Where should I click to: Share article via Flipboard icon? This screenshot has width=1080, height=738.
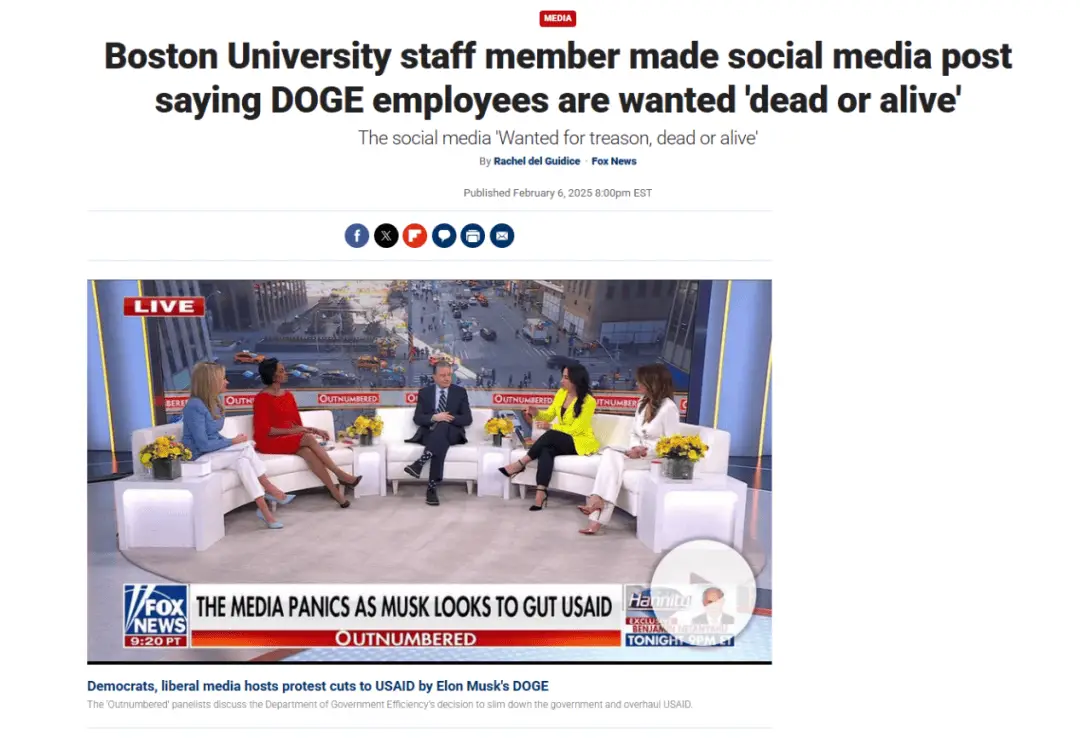pos(415,236)
